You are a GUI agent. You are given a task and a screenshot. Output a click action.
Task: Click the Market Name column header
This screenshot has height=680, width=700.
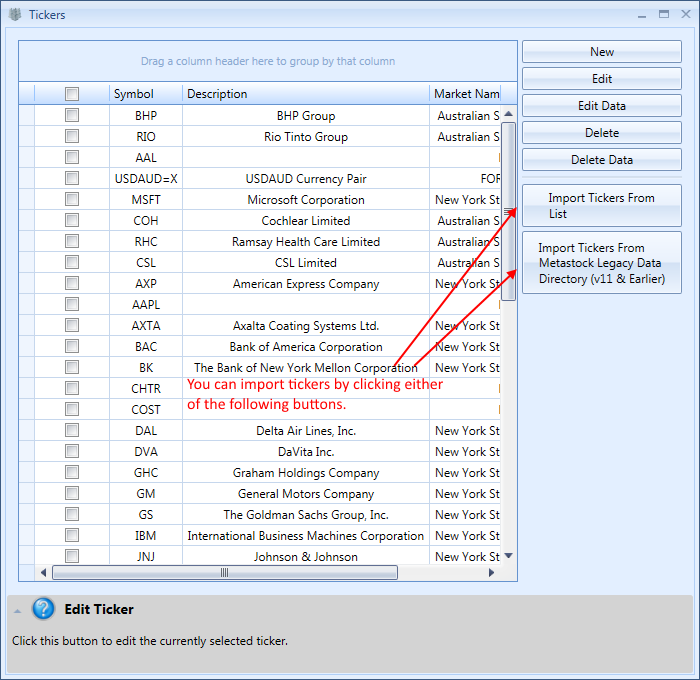[x=465, y=94]
